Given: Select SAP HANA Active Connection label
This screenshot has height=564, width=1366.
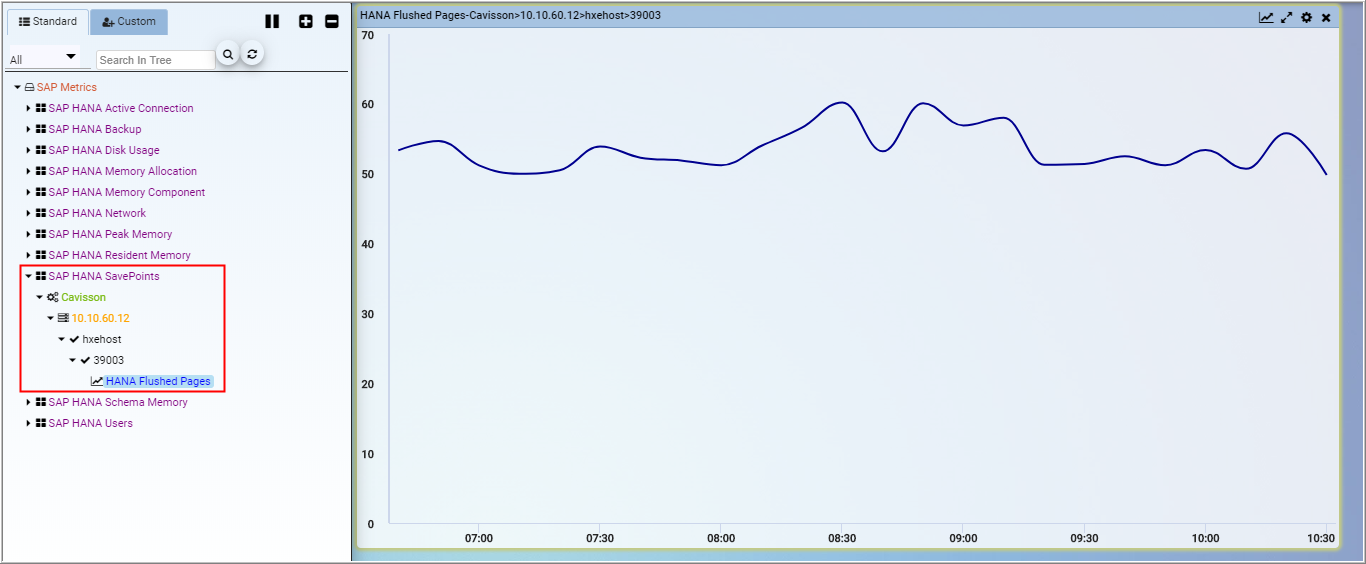Looking at the screenshot, I should tap(121, 108).
